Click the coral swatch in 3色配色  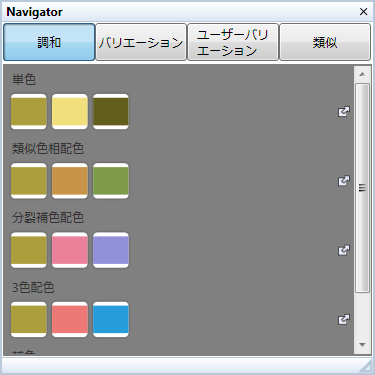click(70, 320)
